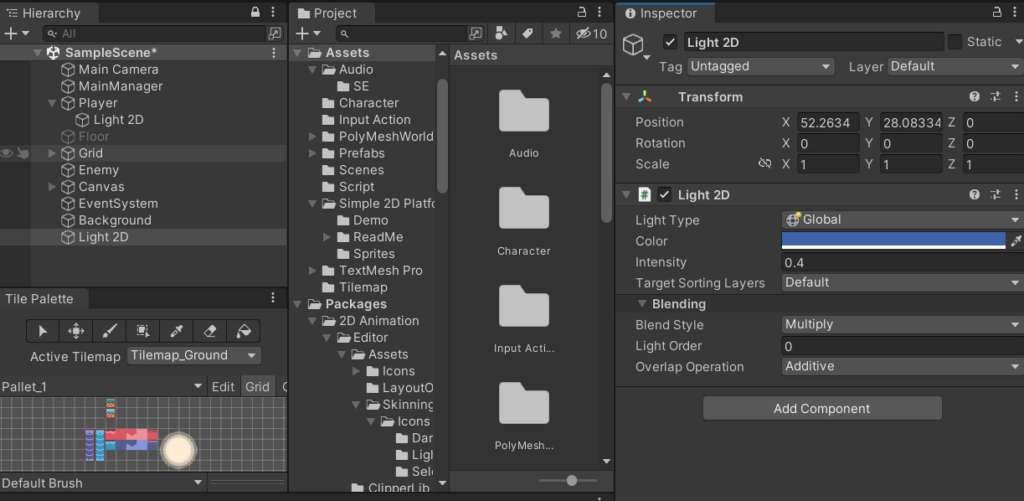1024x501 pixels.
Task: Pick the eyedropper Picker tool in Tile Palette
Action: point(176,331)
